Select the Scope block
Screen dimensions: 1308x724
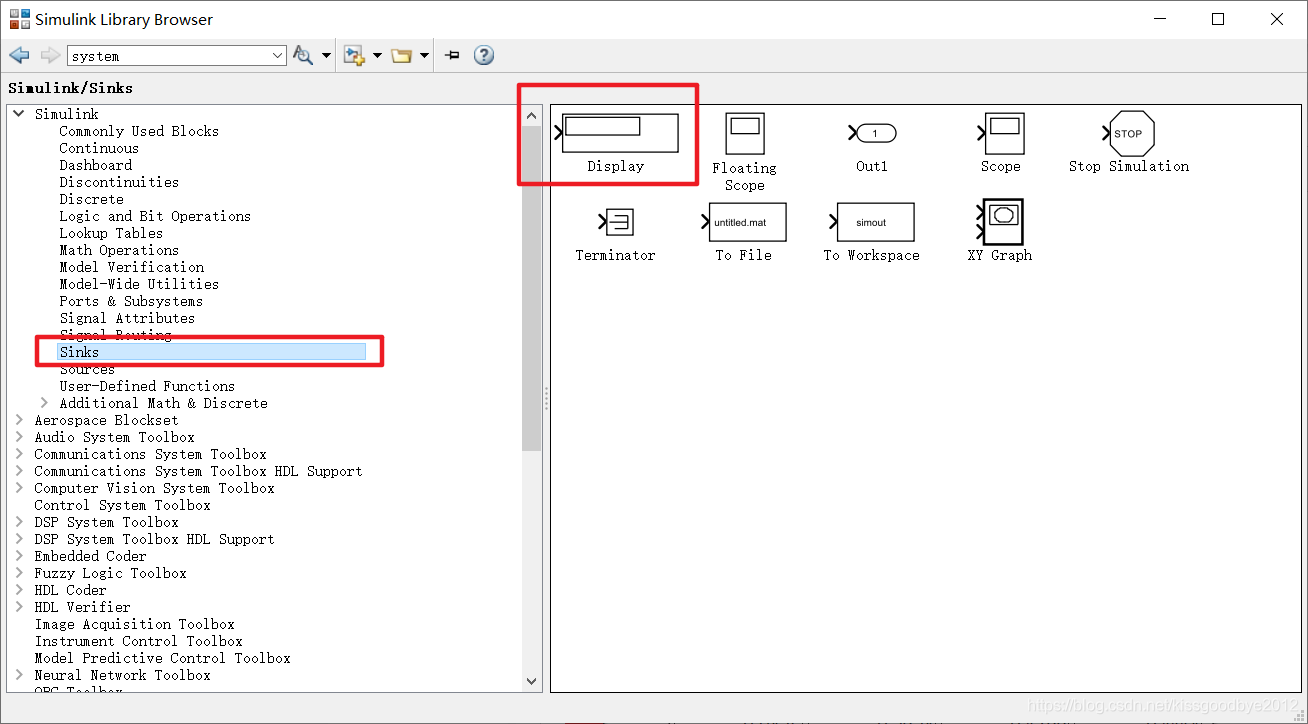(1000, 143)
